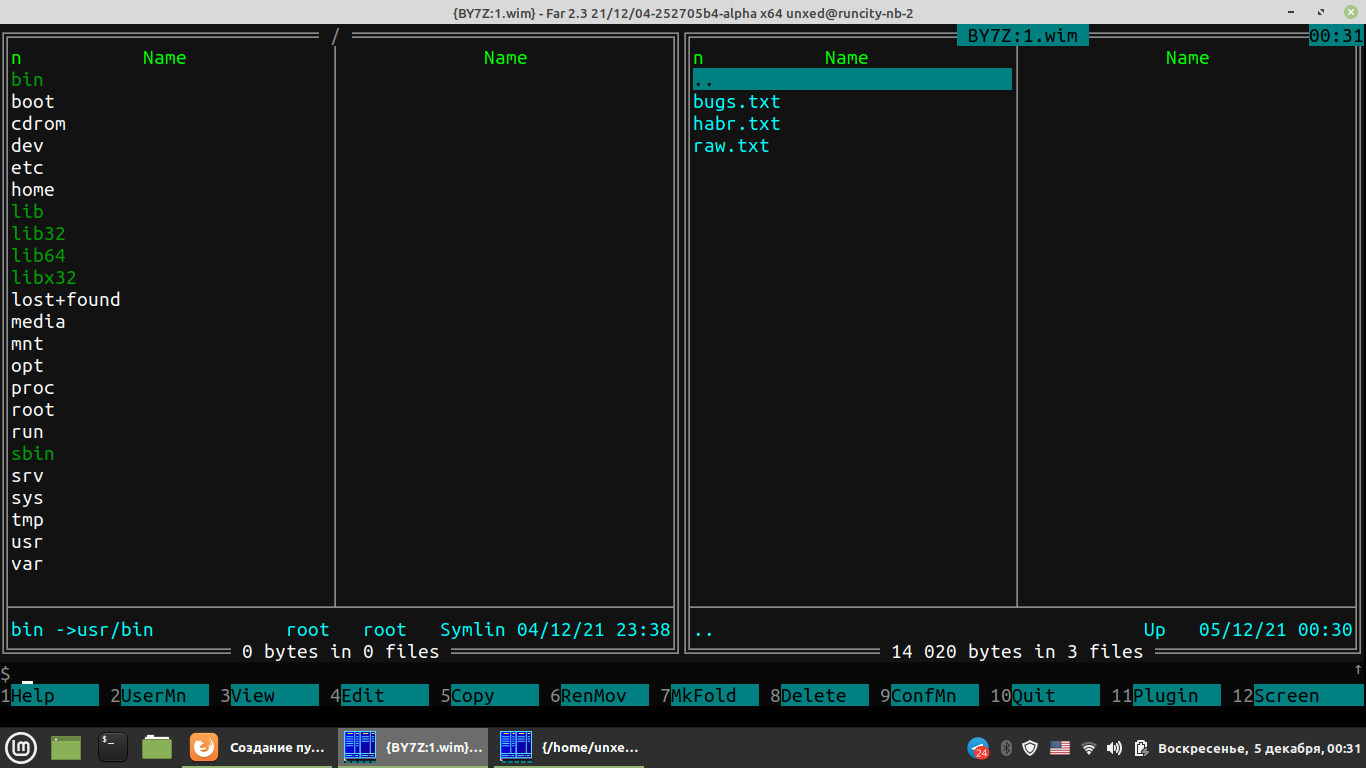Open the Linux Mint start menu
This screenshot has width=1366, height=768.
point(21,747)
